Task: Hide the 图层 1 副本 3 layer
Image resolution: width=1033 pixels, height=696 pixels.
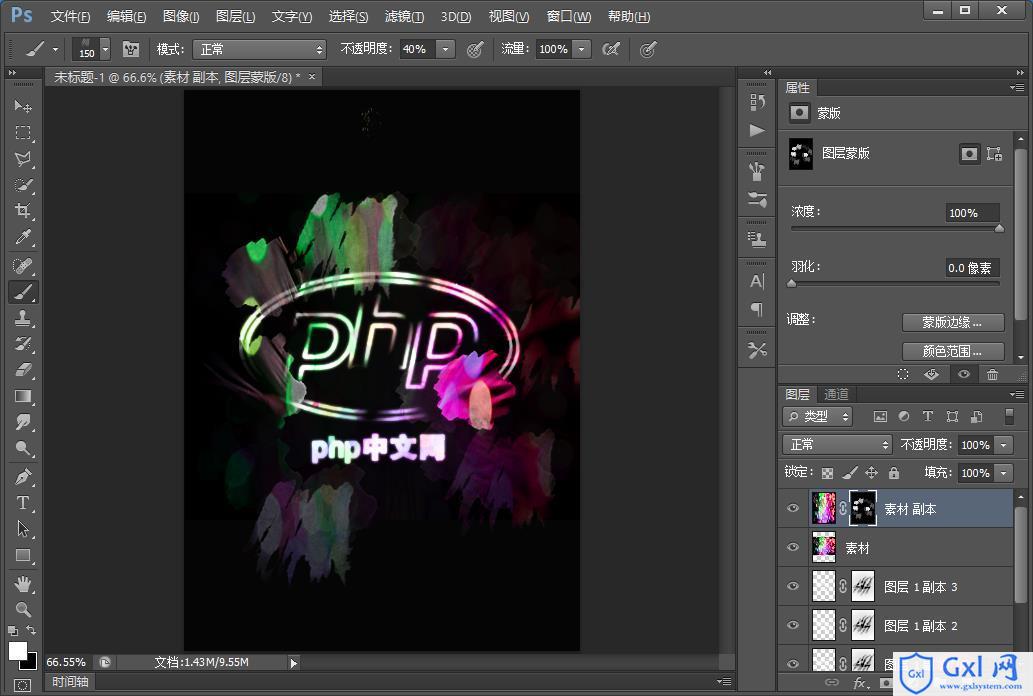Action: 793,586
